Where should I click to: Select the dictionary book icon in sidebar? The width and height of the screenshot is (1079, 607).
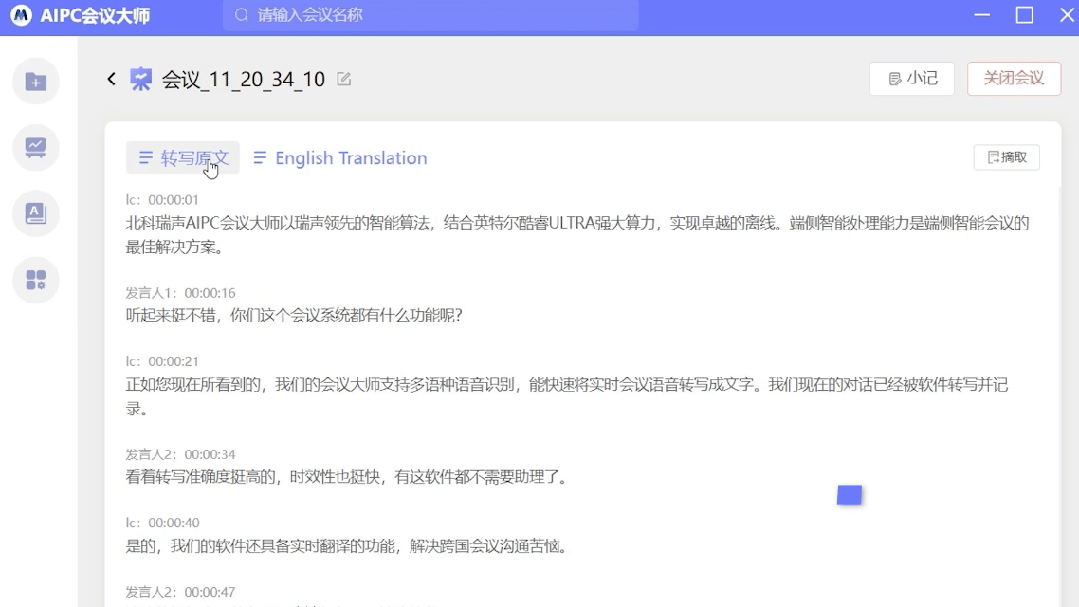click(36, 213)
